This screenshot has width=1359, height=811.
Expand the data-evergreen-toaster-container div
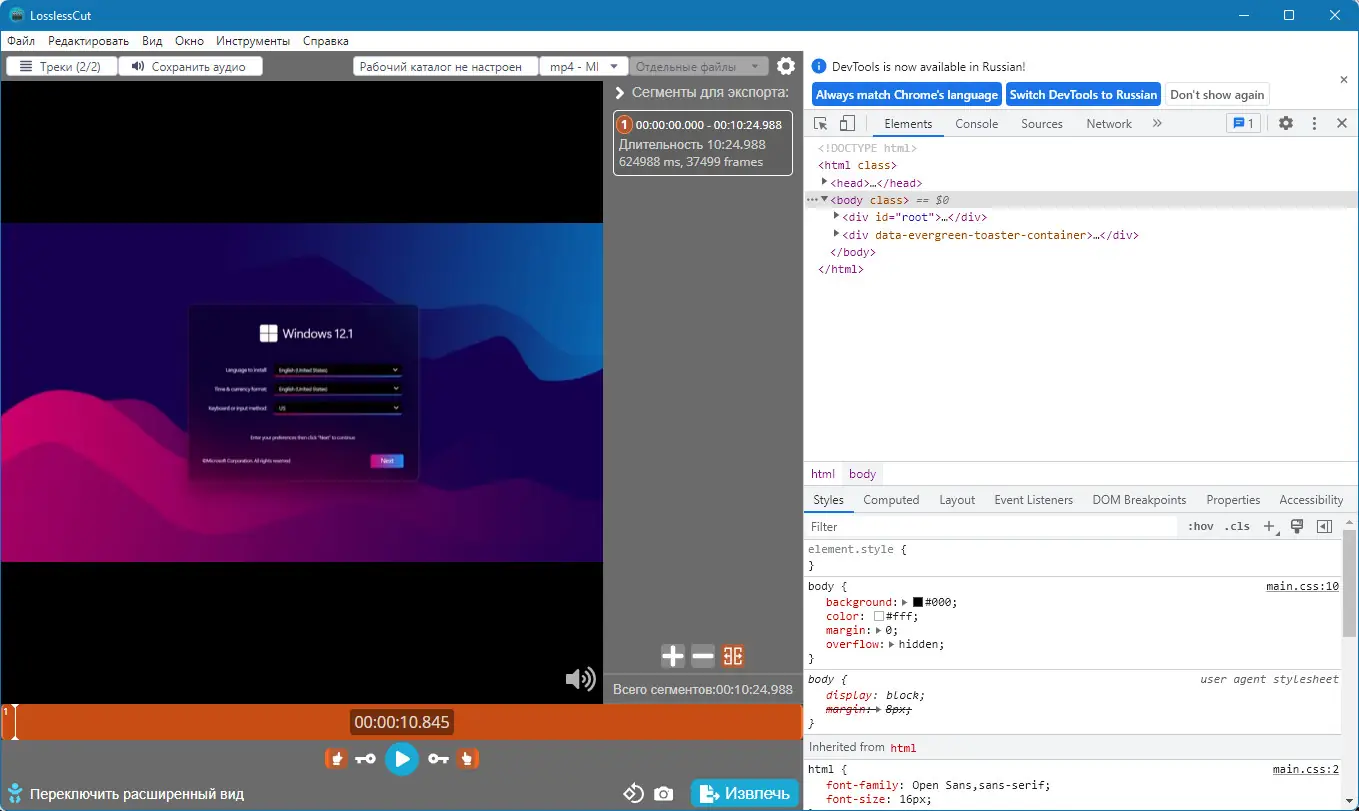837,235
